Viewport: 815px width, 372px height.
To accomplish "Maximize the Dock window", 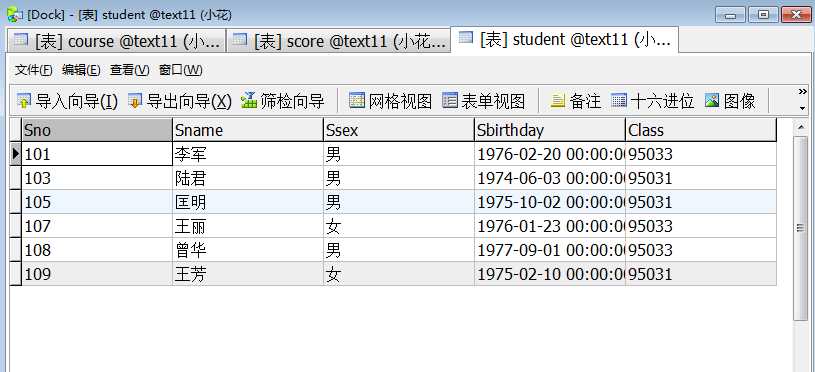I will (763, 15).
